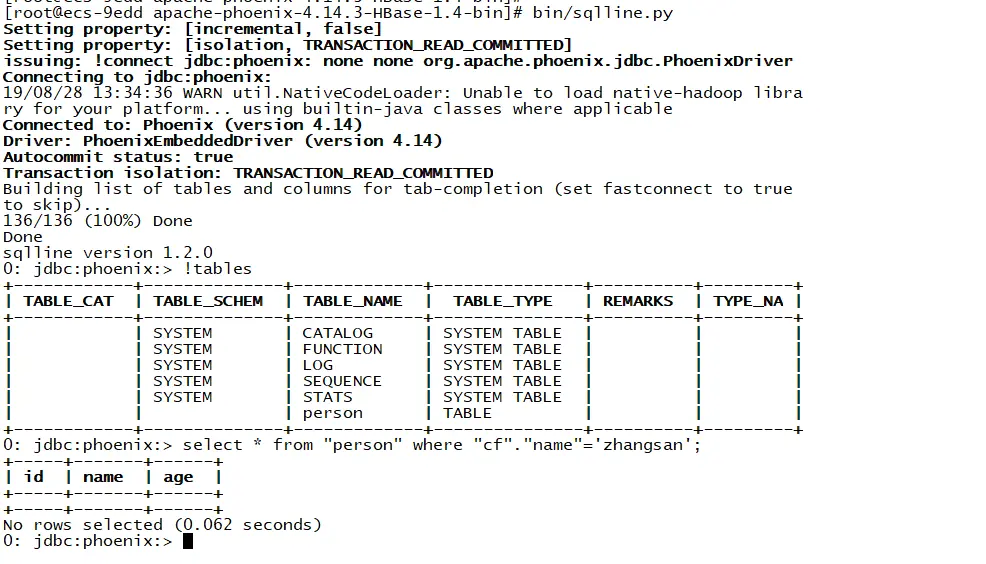Click the age column header in results
The image size is (986, 564).
(x=179, y=478)
